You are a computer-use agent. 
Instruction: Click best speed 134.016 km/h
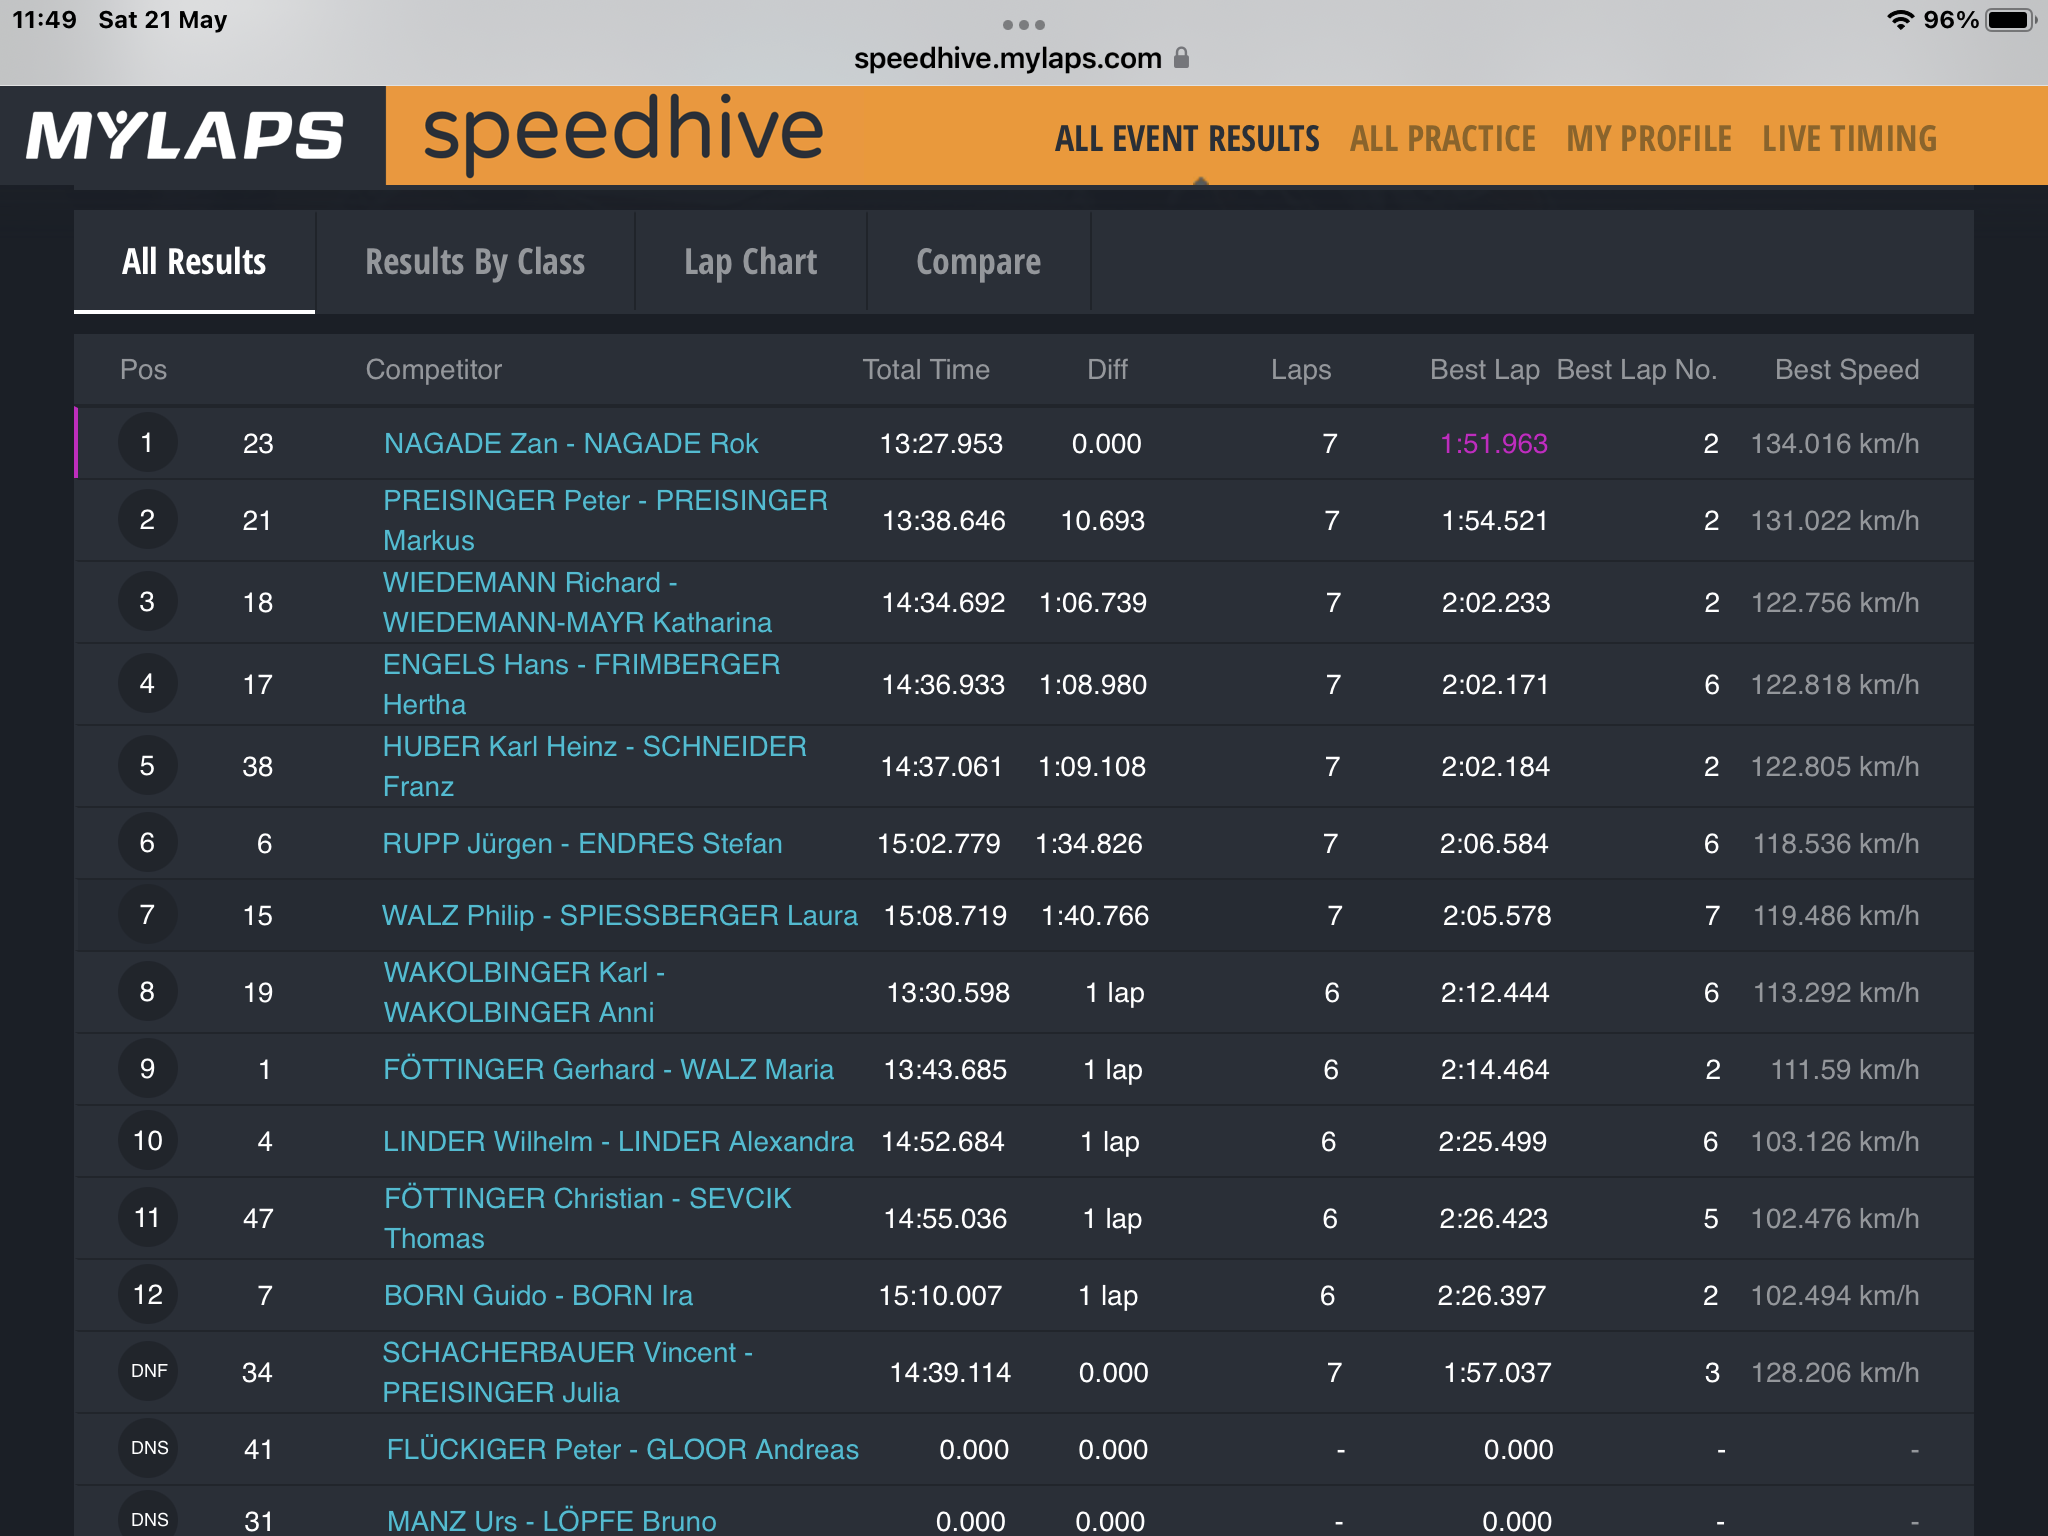point(1834,443)
